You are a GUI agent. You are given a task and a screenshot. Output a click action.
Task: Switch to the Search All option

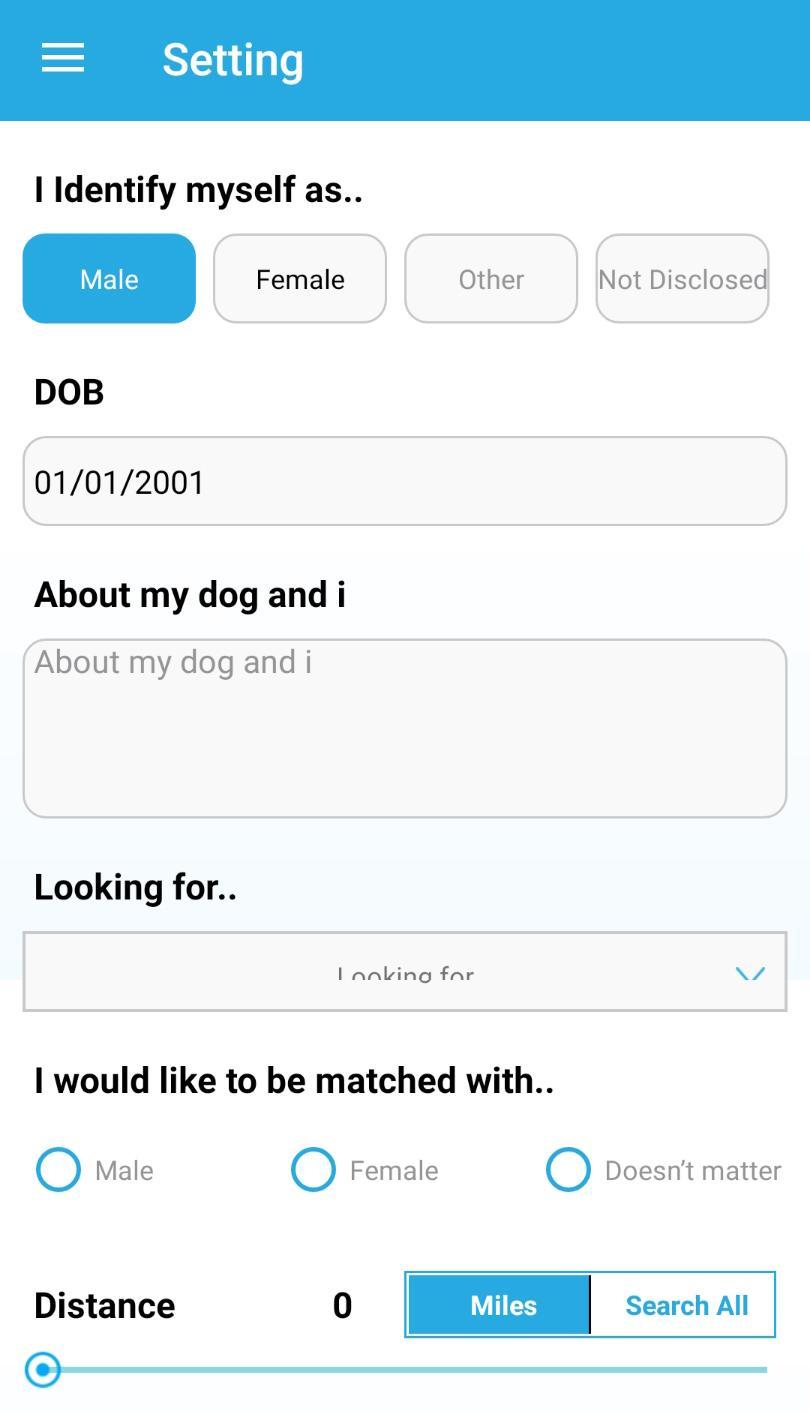(x=686, y=1305)
